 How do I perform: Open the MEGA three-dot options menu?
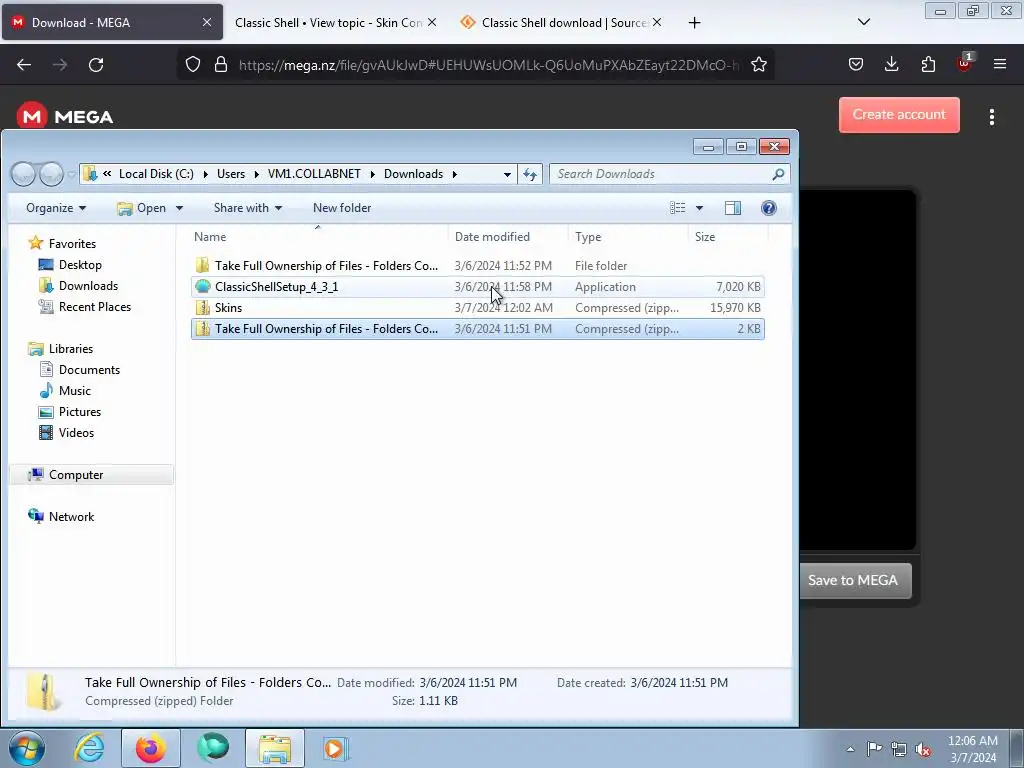[x=991, y=117]
